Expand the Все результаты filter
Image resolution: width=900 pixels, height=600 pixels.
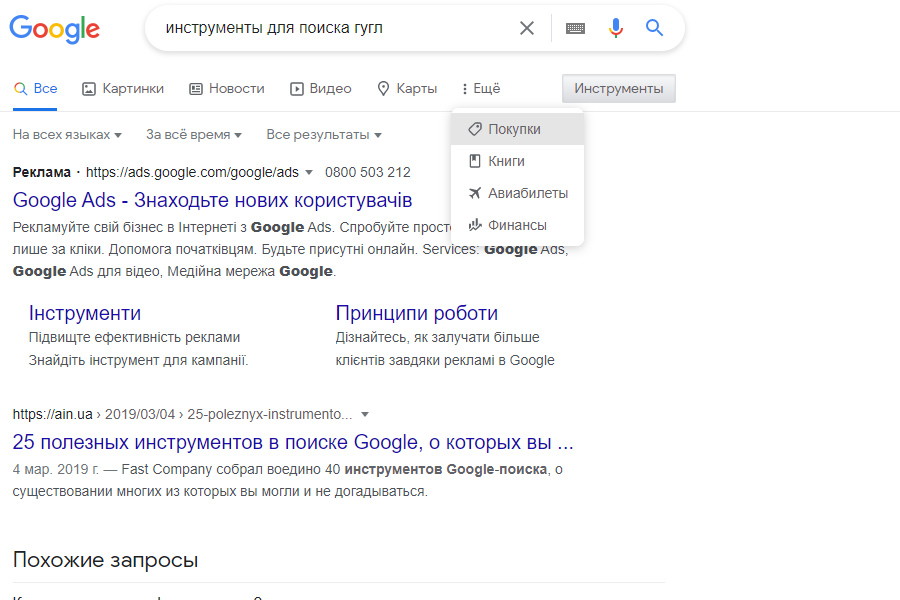tap(323, 134)
